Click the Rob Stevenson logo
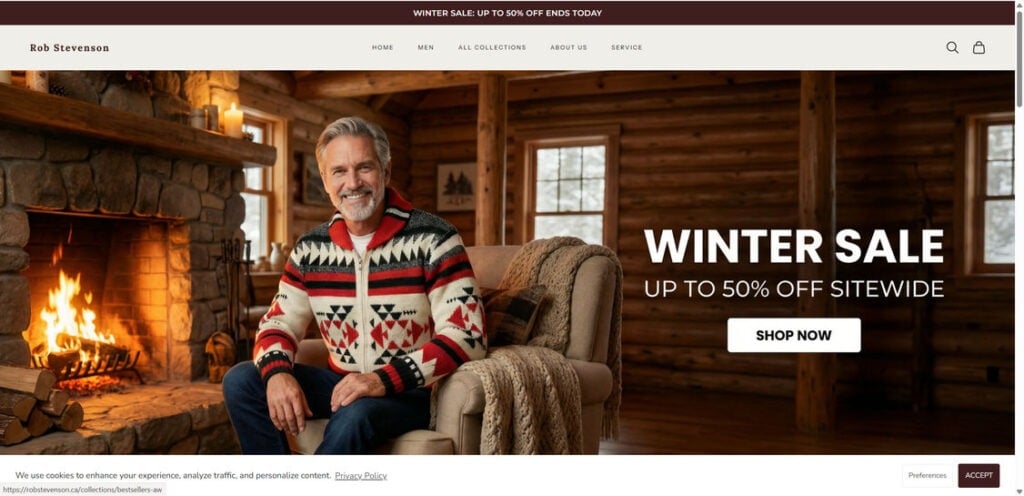Viewport: 1024px width, 496px height. coord(69,48)
